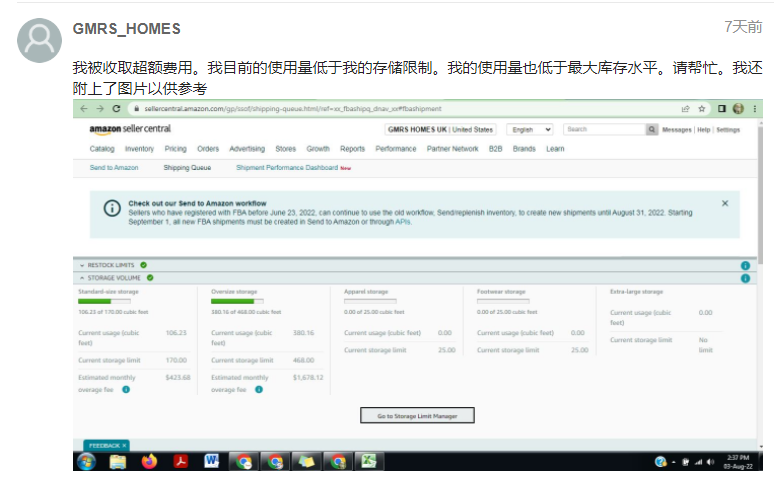Click the Amazon Seller Central logo

[x=130, y=129]
